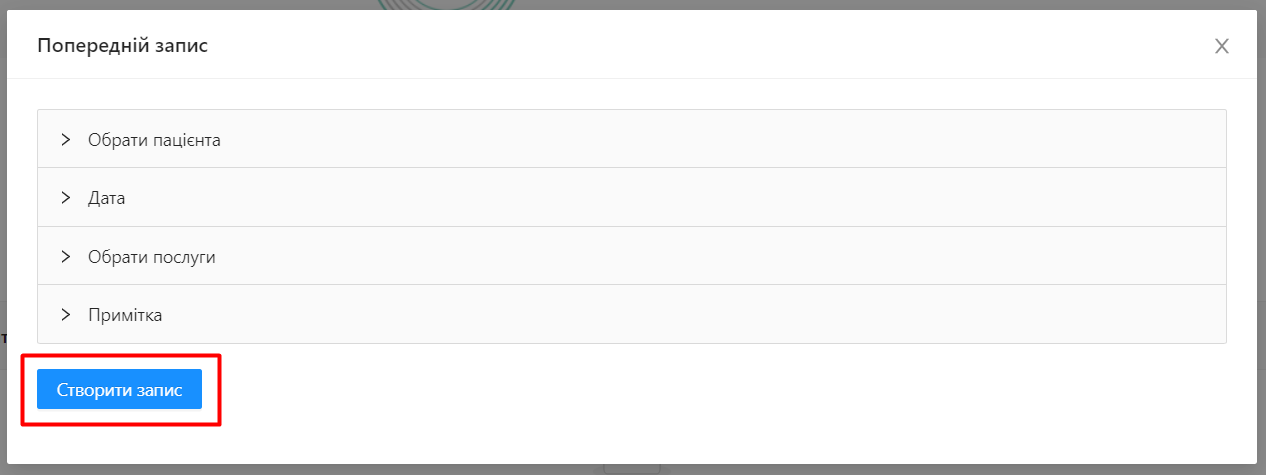
Task: Open the Примітка panel
Action: (x=125, y=315)
